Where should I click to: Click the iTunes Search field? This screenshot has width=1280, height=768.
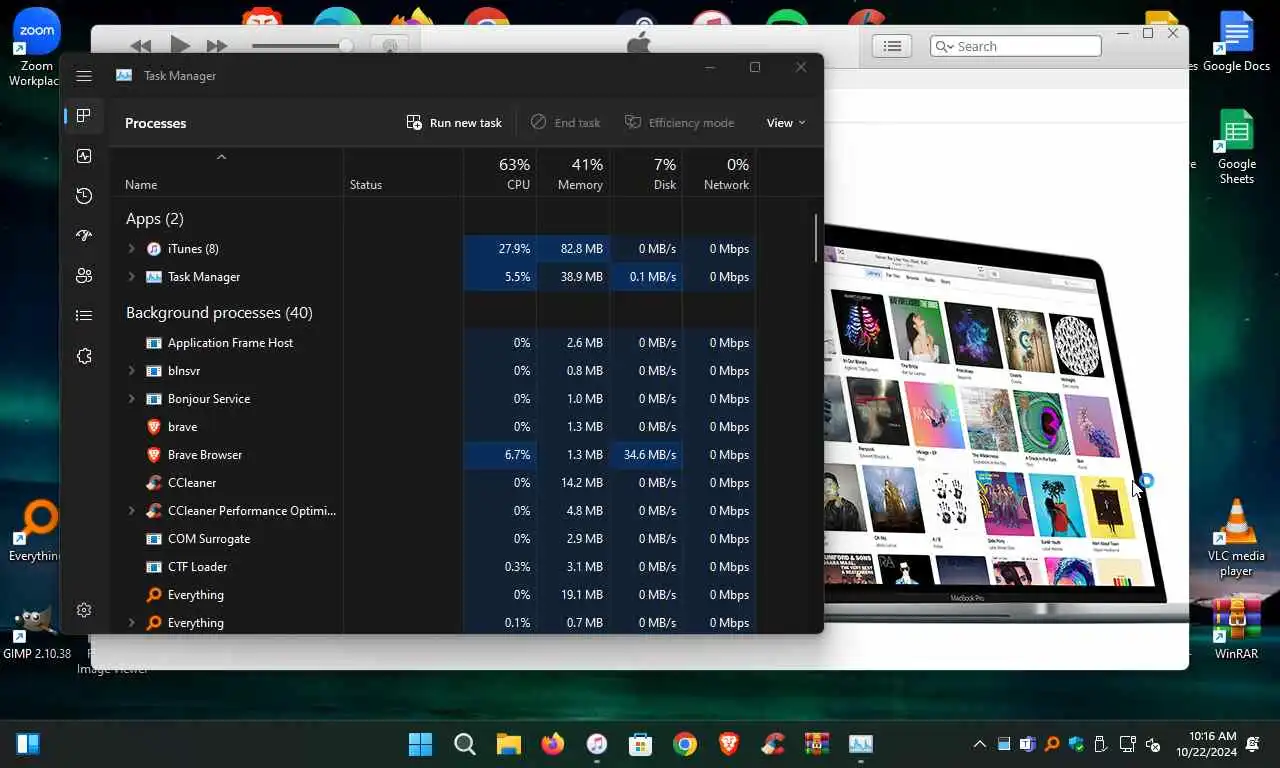click(1015, 46)
